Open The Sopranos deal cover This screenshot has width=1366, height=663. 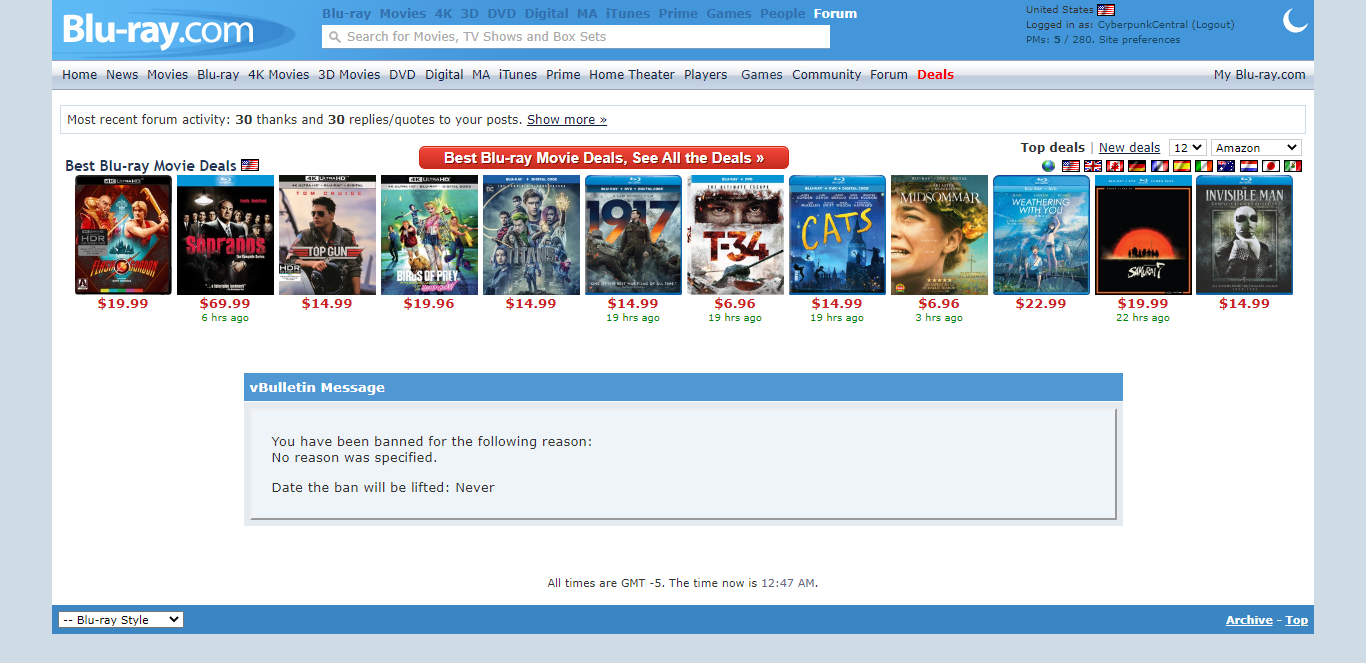[225, 235]
